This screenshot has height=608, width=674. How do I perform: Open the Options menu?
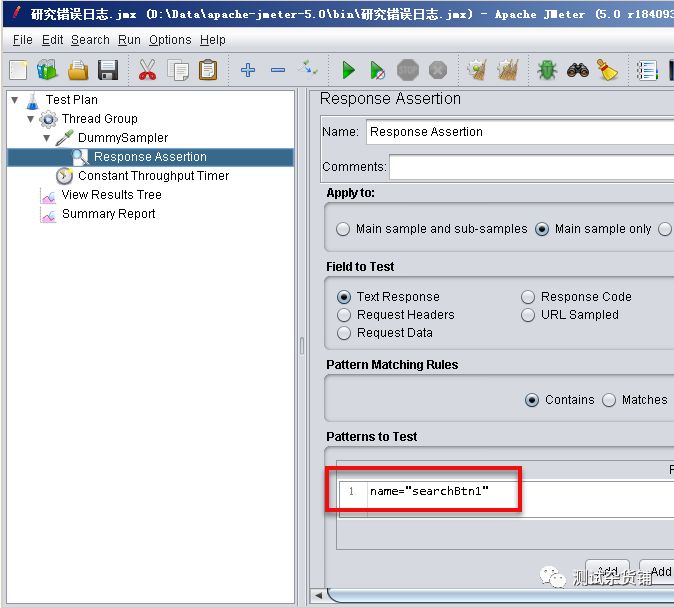(x=170, y=40)
